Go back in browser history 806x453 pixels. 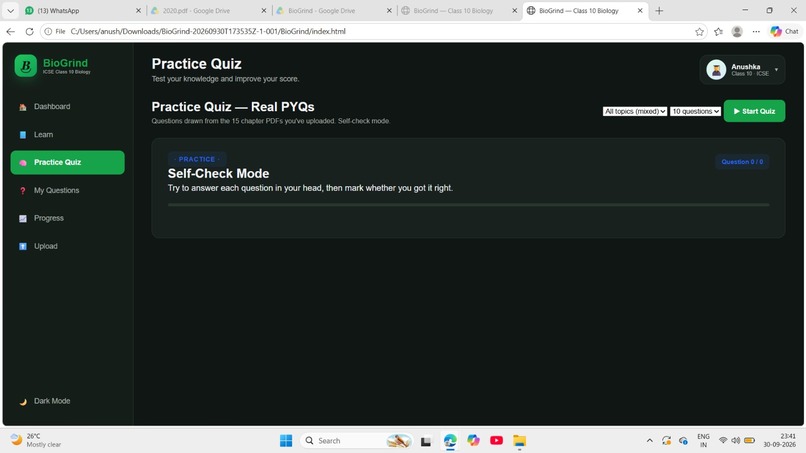click(x=11, y=31)
